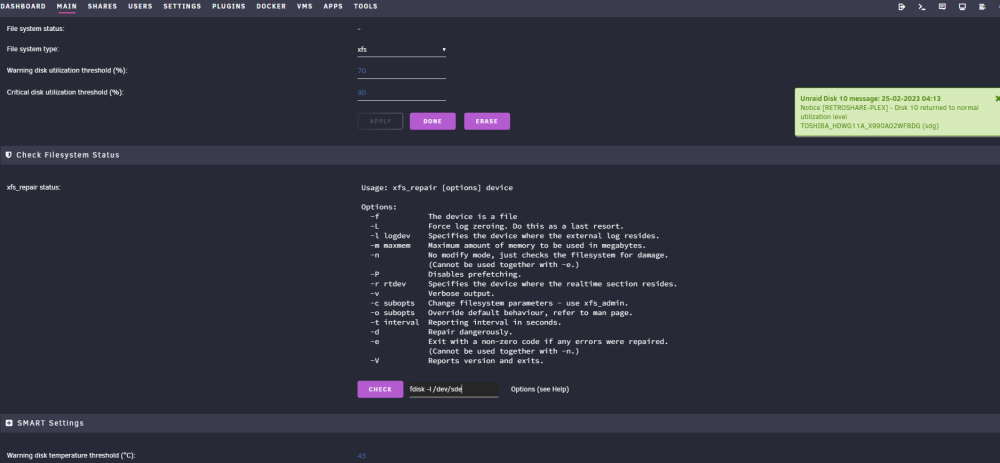The height and width of the screenshot is (463, 1000).
Task: Click the Info monitor icon
Action: 962,6
